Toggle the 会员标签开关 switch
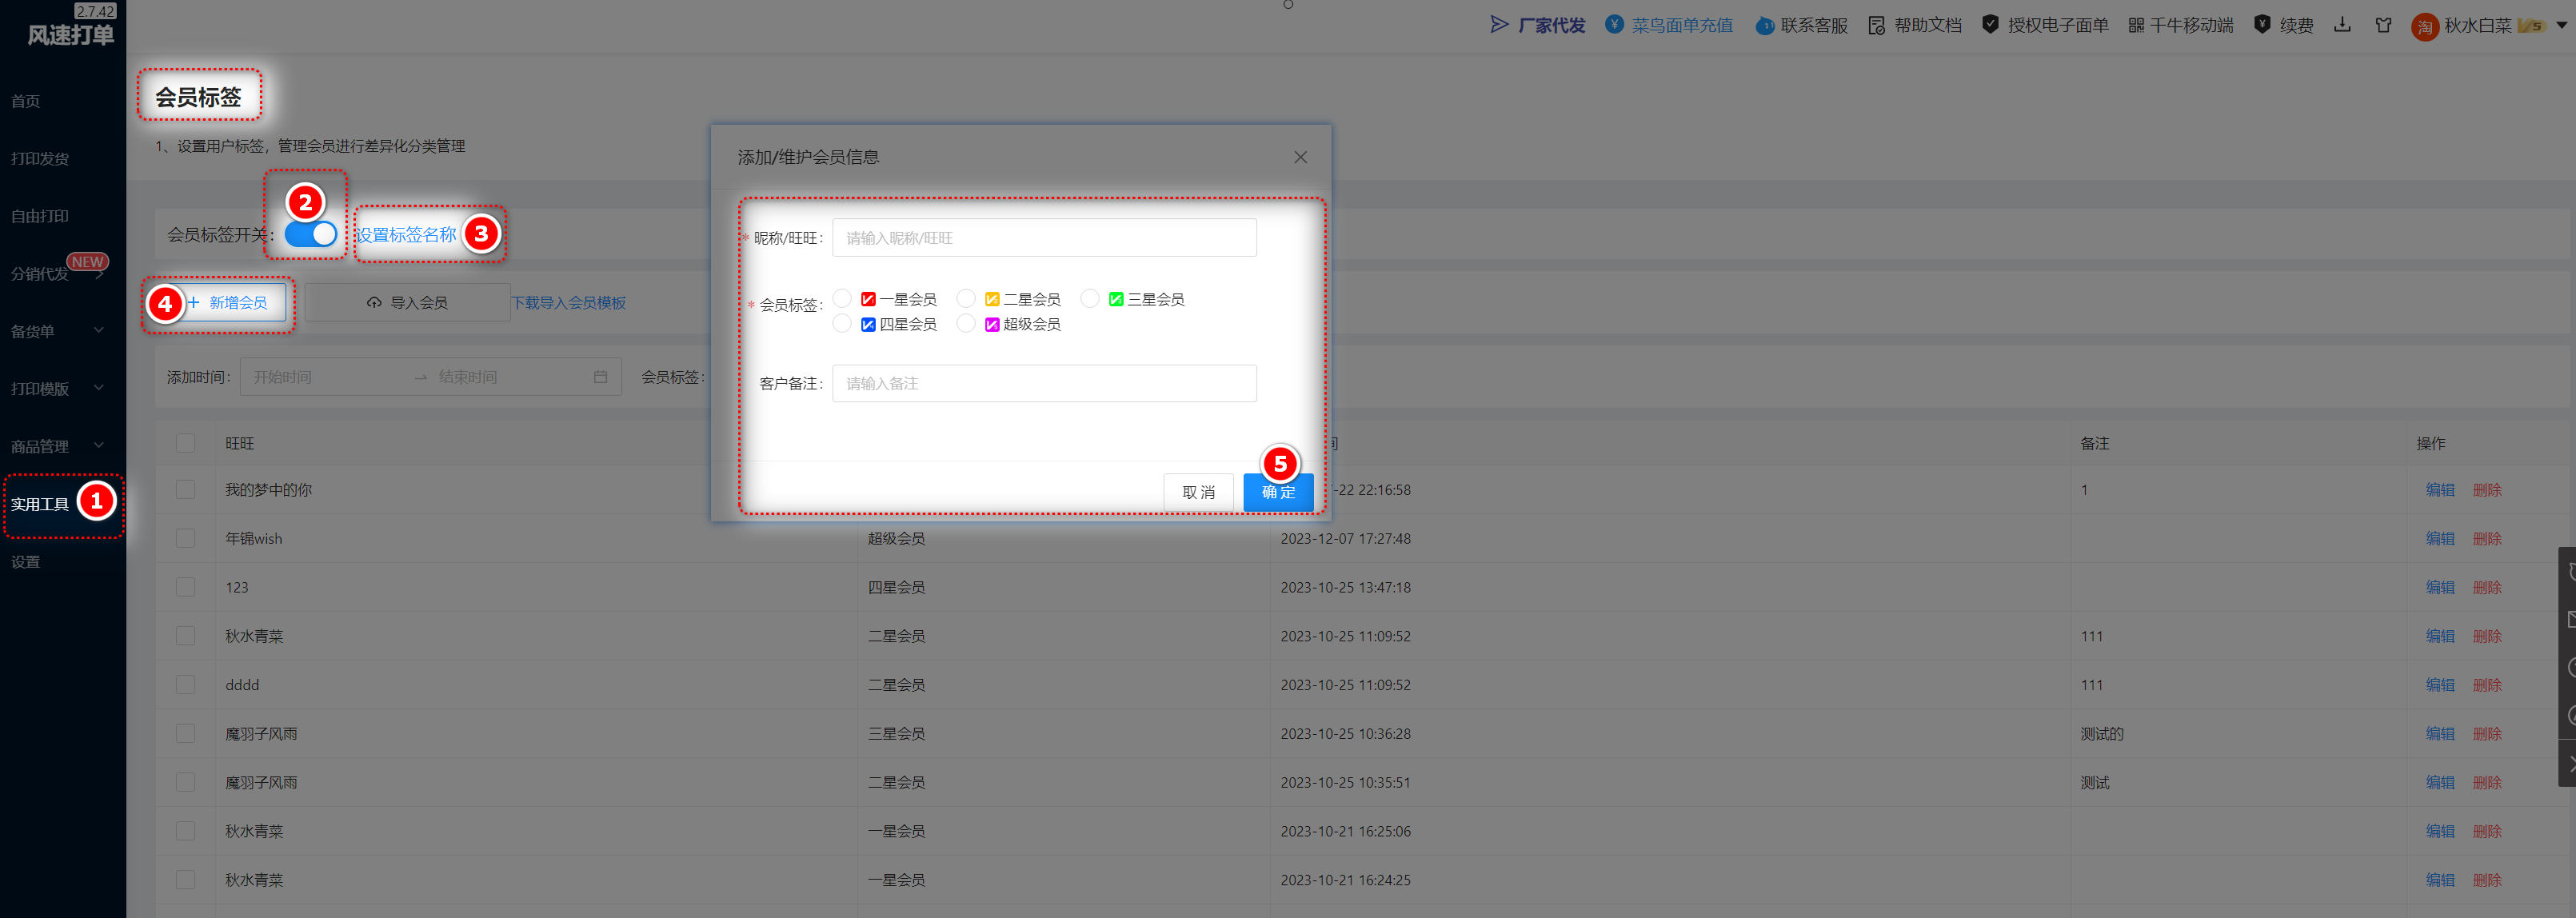Screen dimensions: 2576x918 (x=311, y=234)
